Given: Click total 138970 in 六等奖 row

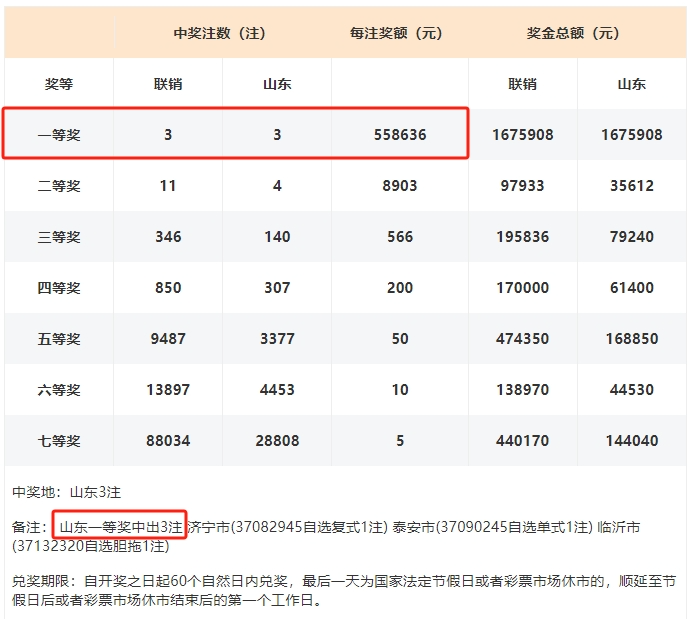Looking at the screenshot, I should click(522, 390).
